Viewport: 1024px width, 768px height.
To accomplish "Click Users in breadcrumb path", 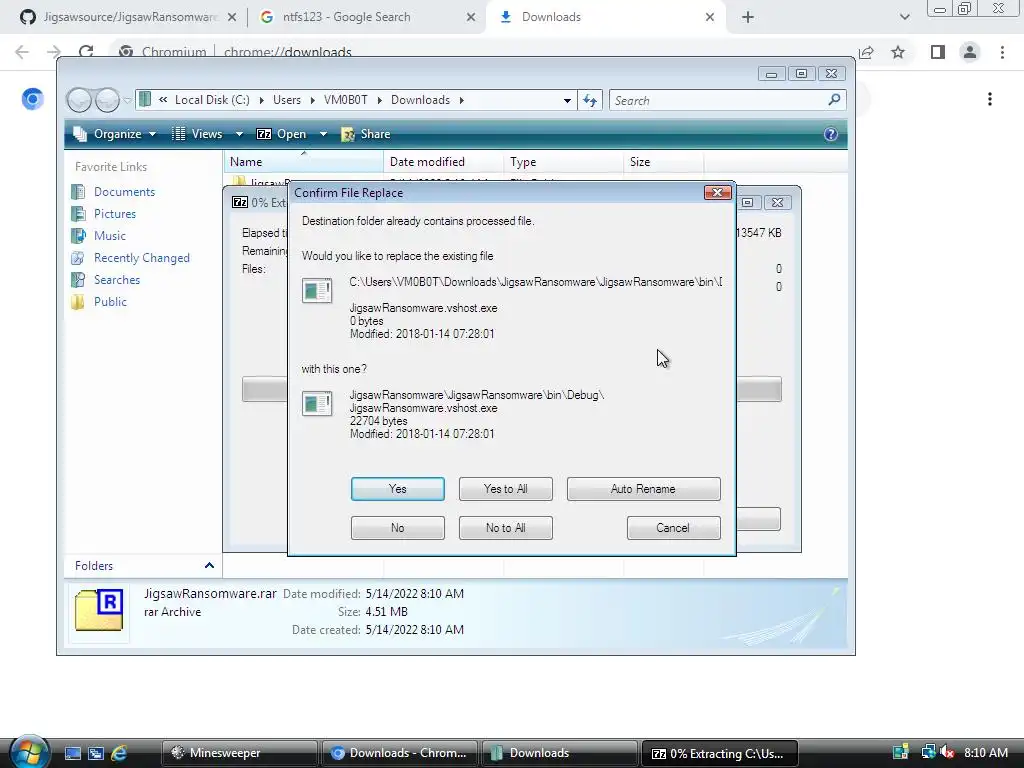I will [287, 100].
